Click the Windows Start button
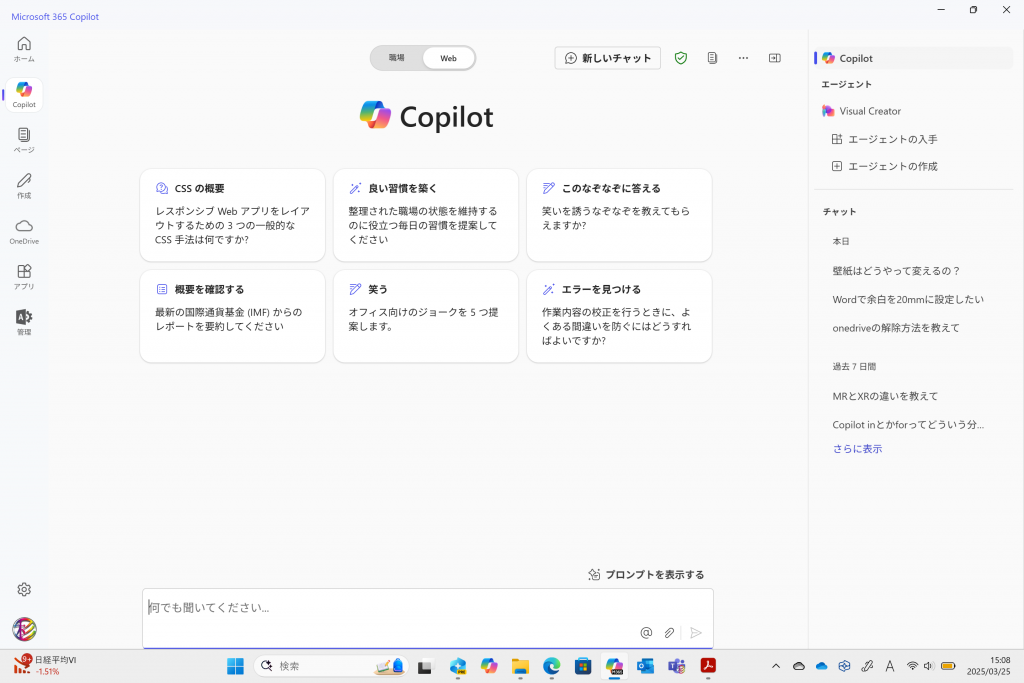 point(235,666)
